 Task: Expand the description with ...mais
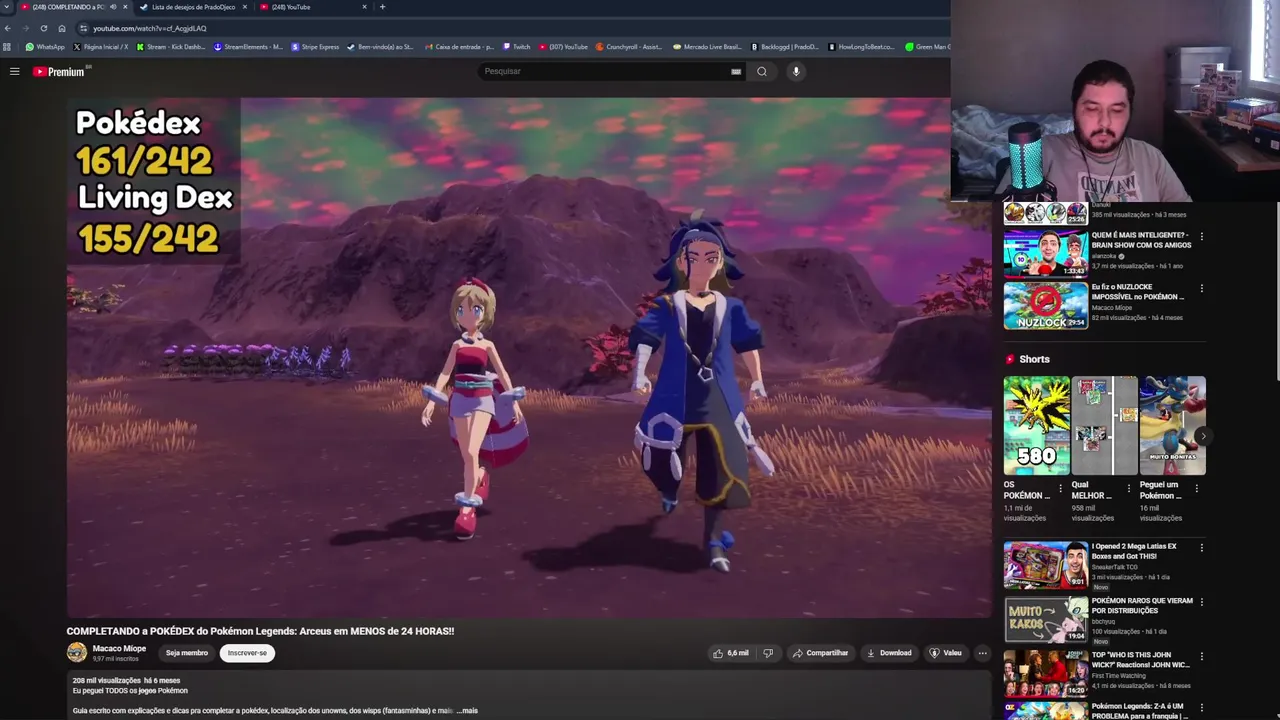467,711
